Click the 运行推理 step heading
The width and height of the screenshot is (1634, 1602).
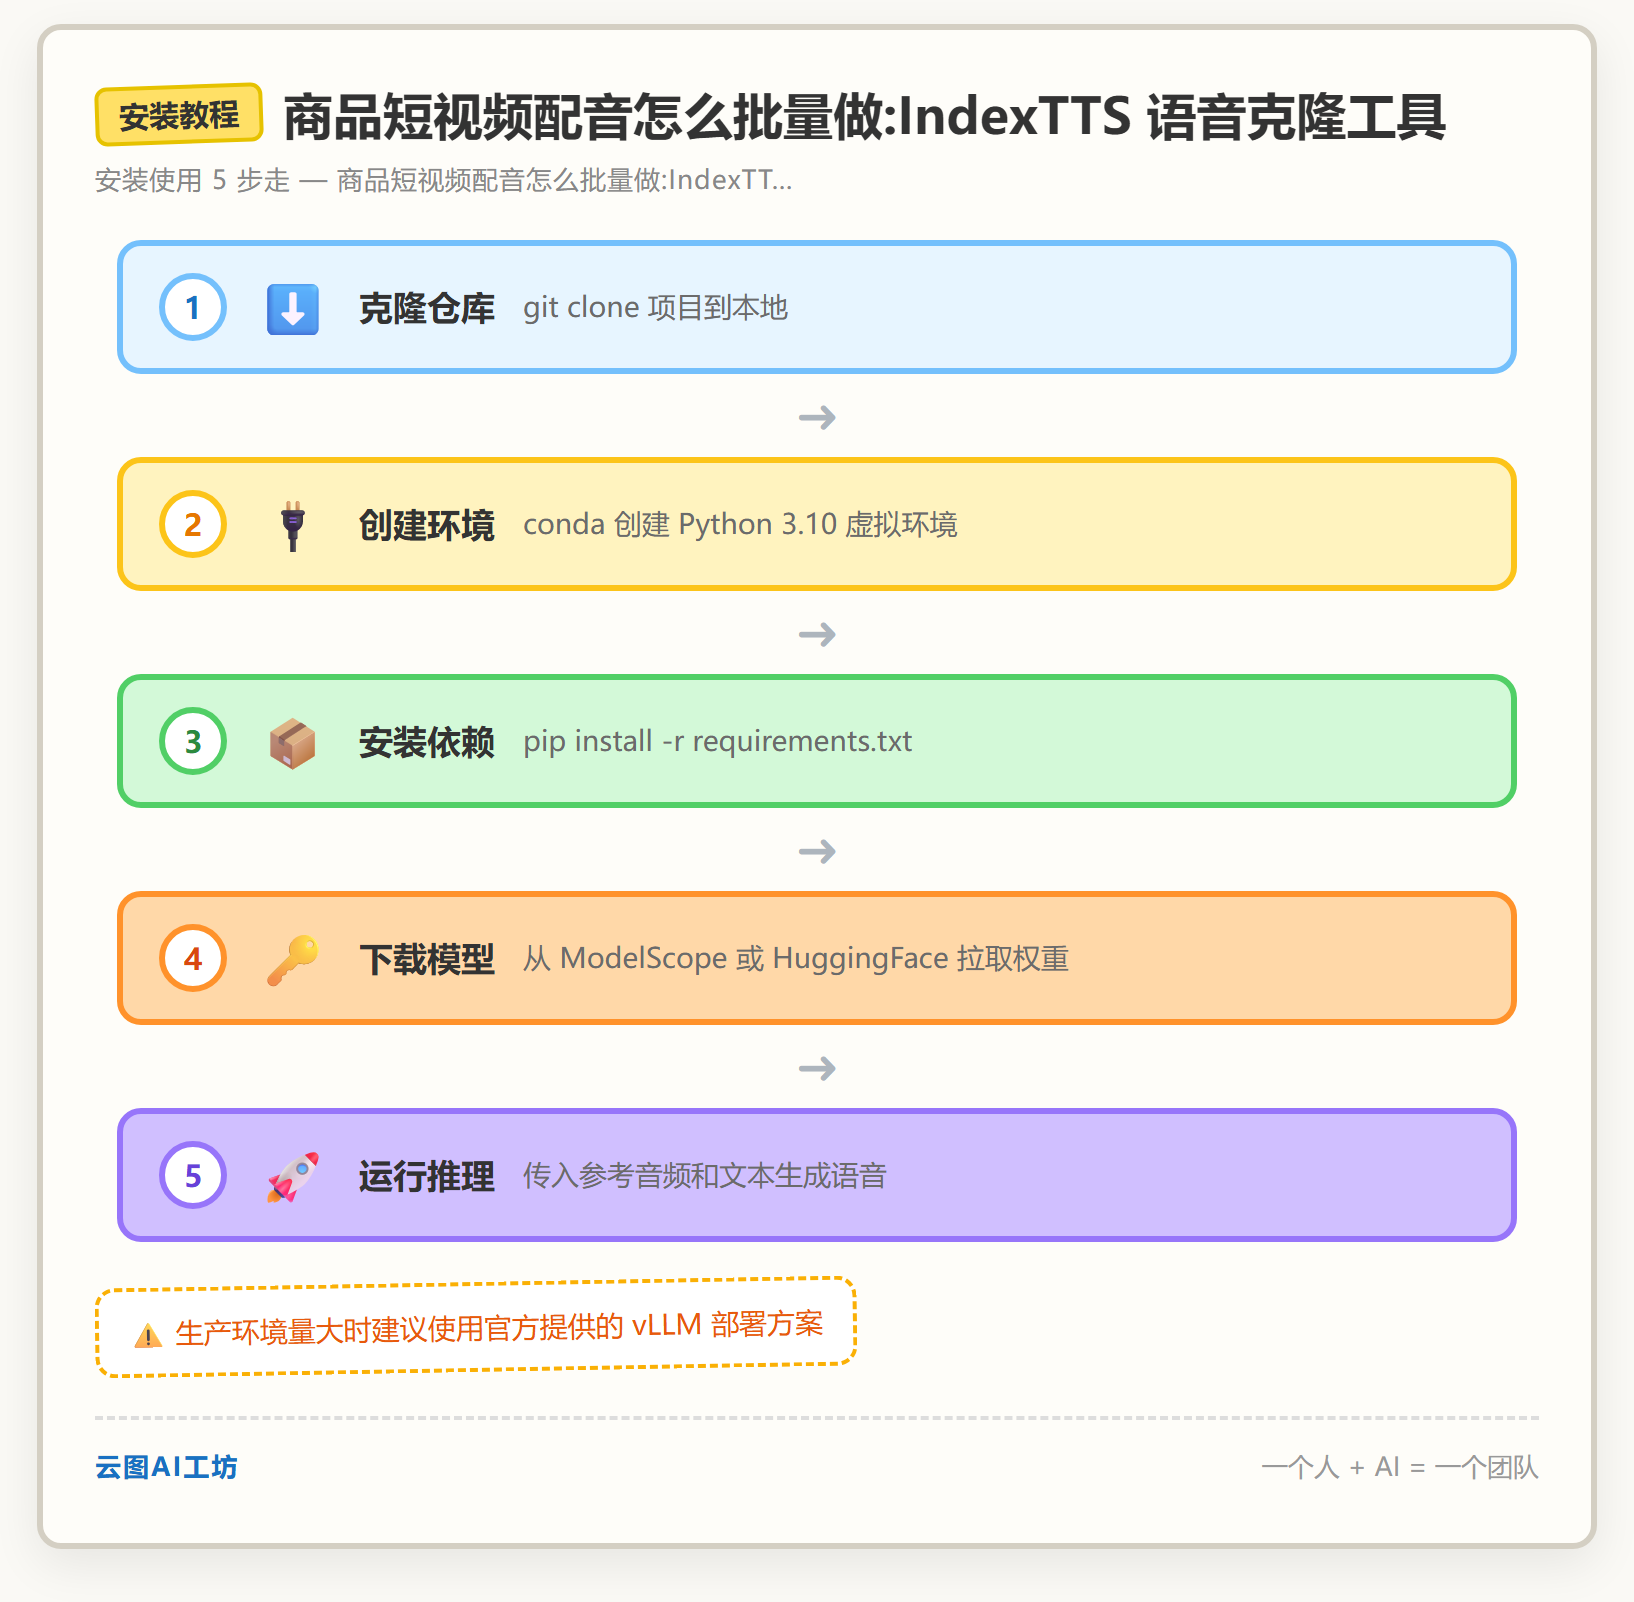click(427, 1176)
